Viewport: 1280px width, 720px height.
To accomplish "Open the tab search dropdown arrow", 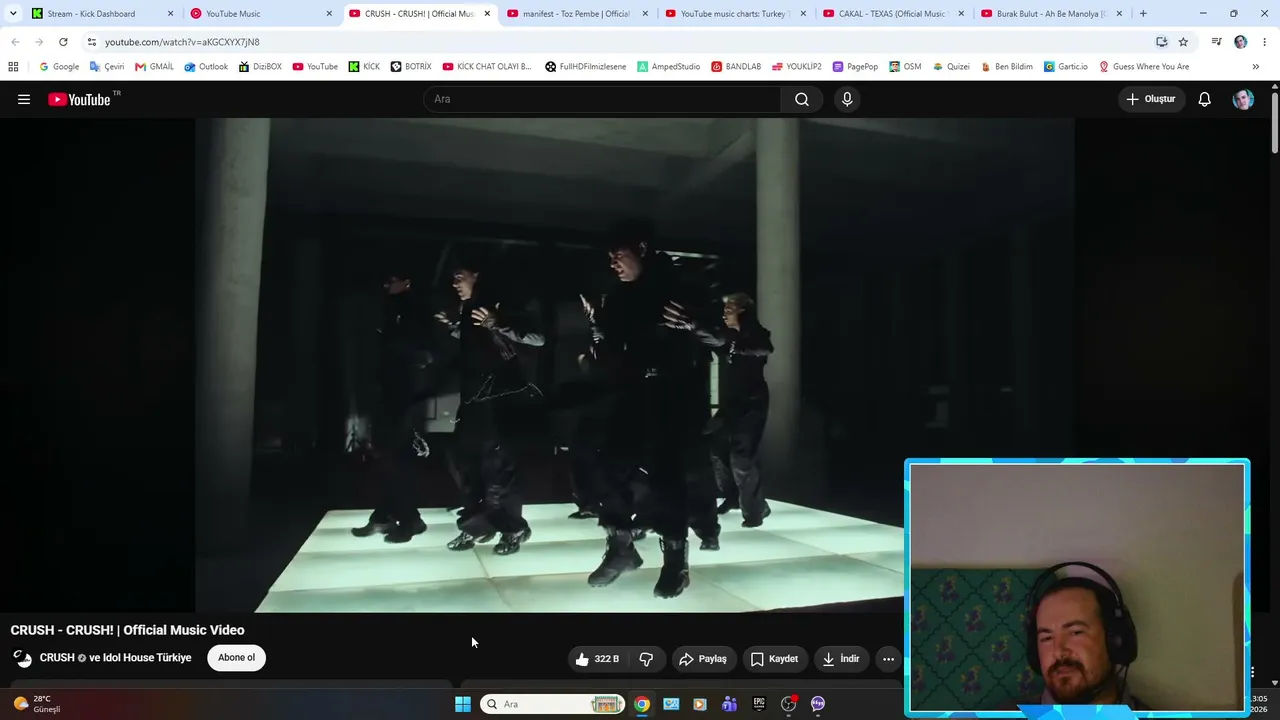I will [x=13, y=14].
